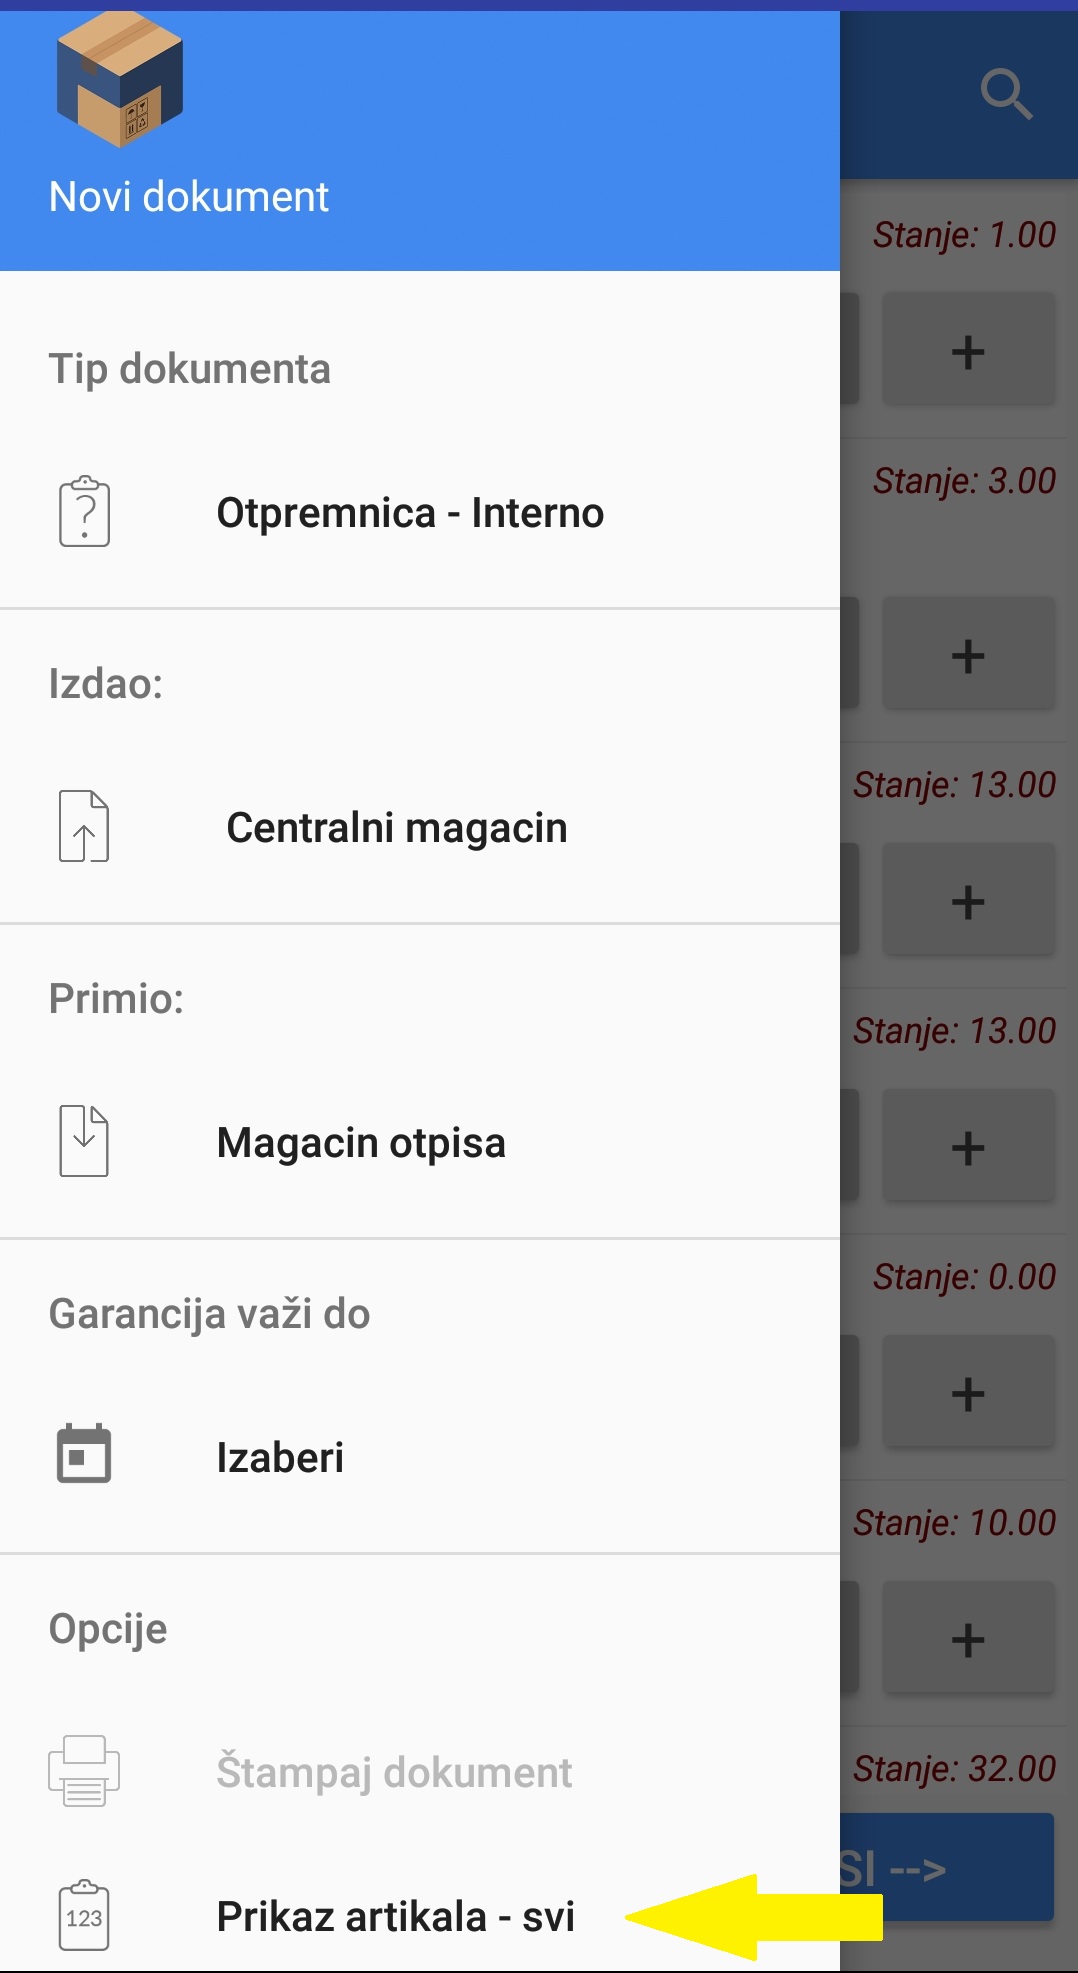The width and height of the screenshot is (1078, 1973).
Task: Increase quantity for Stanje 10.00 item
Action: (x=967, y=1639)
